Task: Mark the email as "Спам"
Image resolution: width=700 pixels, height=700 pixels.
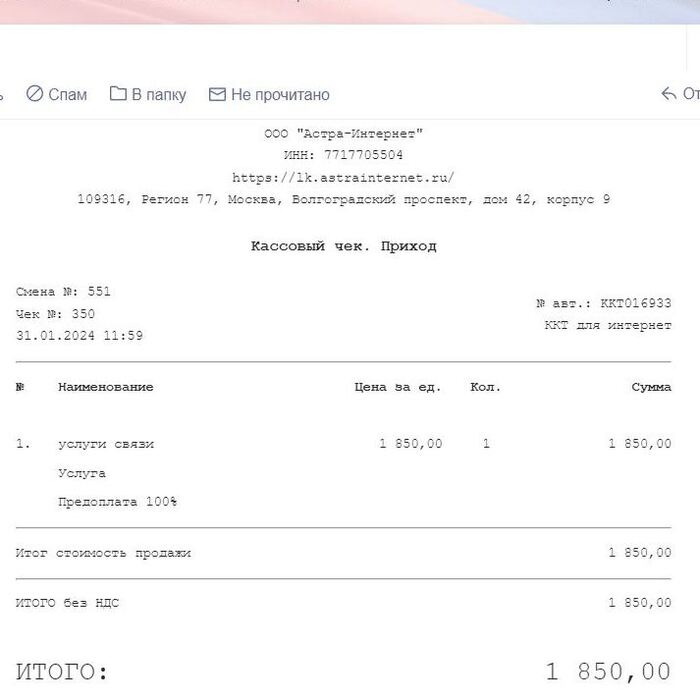Action: tap(67, 95)
